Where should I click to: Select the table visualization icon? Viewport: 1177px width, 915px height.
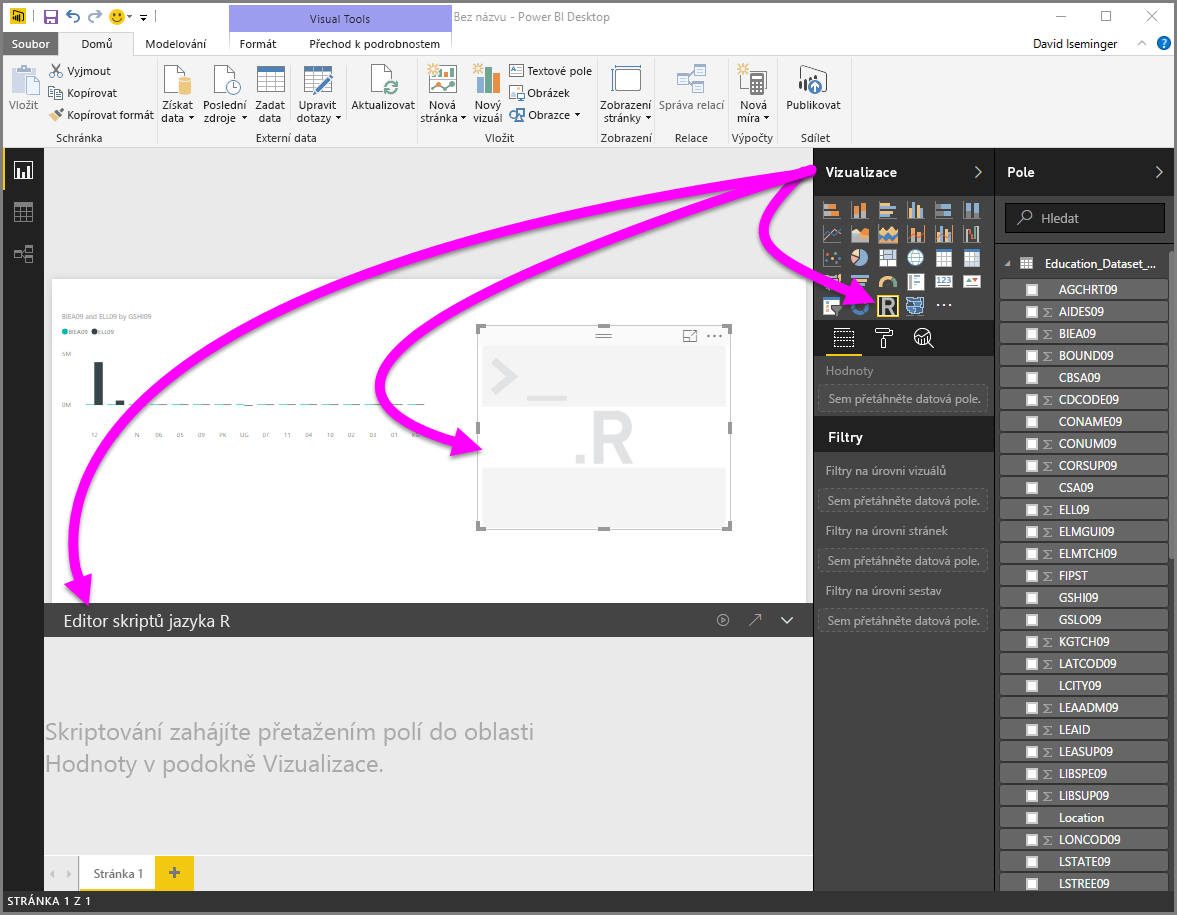(944, 257)
